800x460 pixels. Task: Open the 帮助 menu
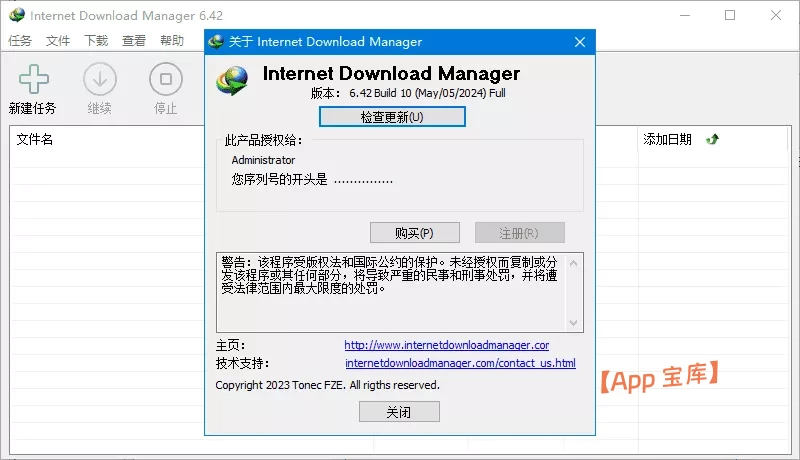(171, 40)
